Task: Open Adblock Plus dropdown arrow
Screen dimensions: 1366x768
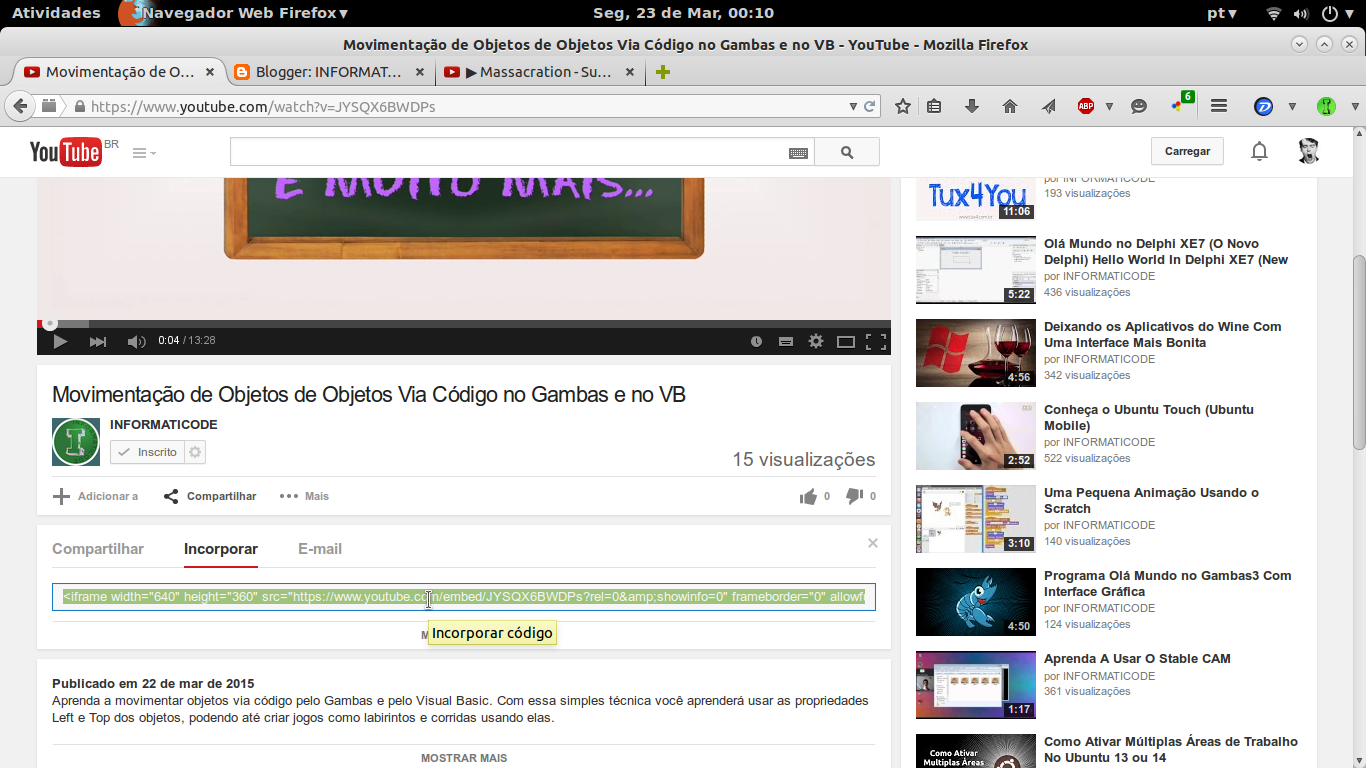Action: pyautogui.click(x=1109, y=106)
